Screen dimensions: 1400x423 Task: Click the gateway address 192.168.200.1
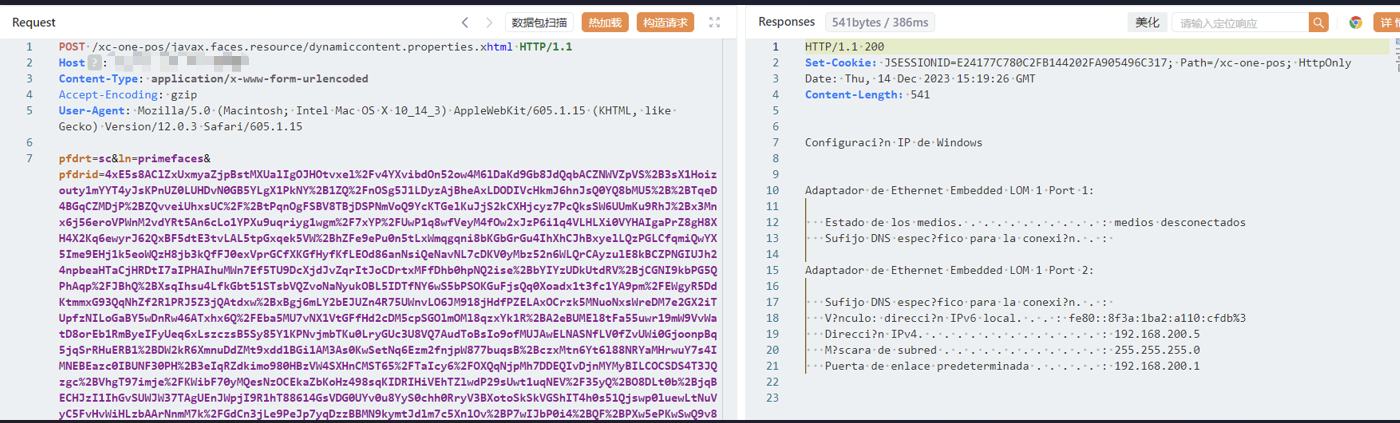pos(1158,367)
